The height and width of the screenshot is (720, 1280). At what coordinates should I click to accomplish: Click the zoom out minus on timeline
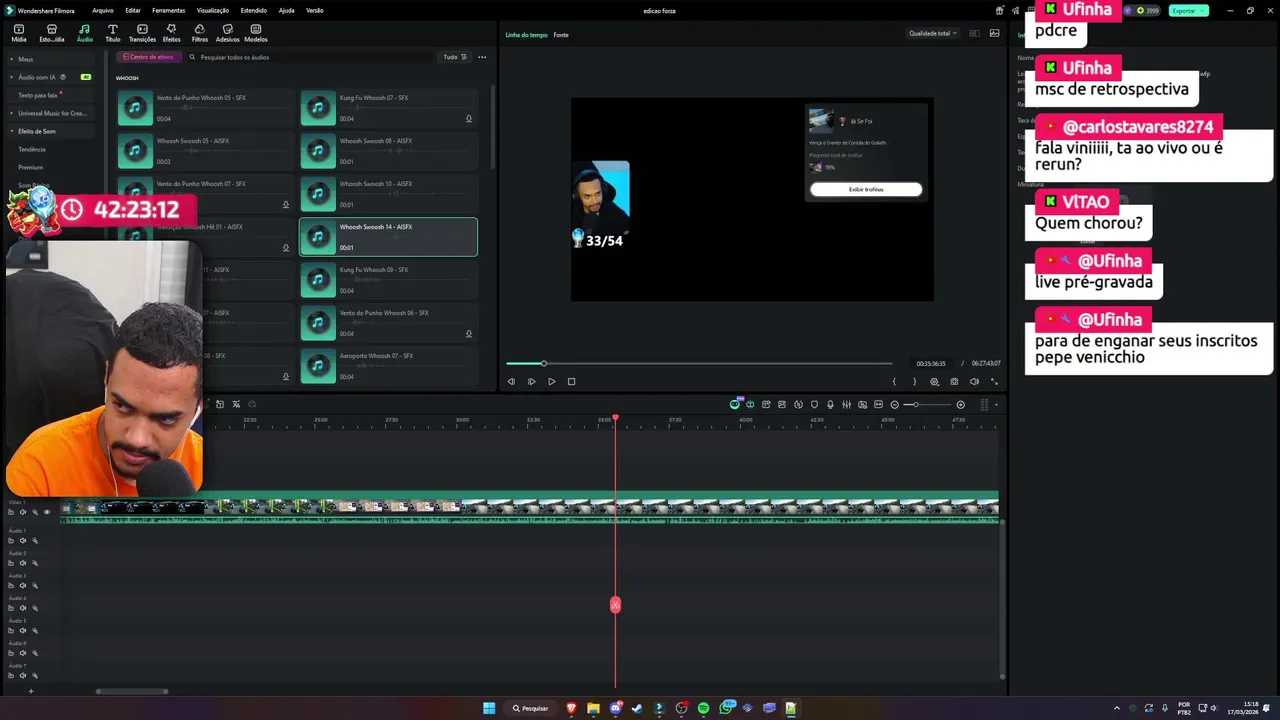pos(894,404)
